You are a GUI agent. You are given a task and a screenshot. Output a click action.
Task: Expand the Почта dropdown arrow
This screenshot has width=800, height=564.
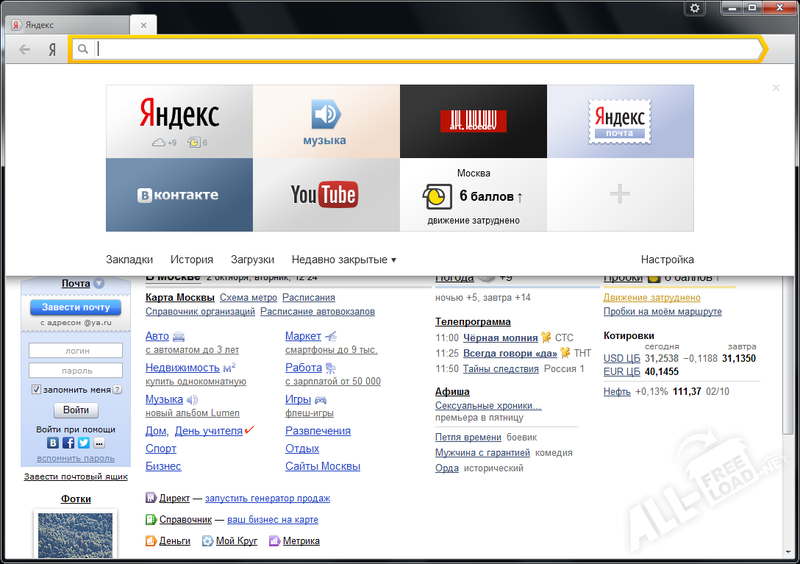[99, 284]
